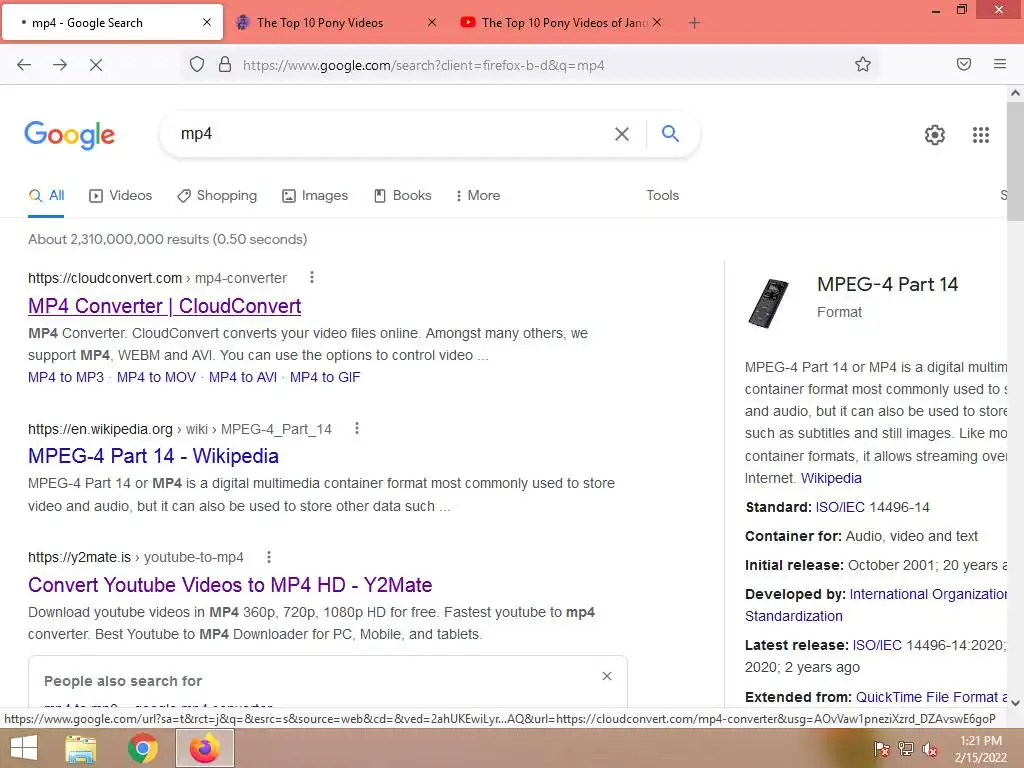Image resolution: width=1024 pixels, height=768 pixels.
Task: Bookmark this page with the star
Action: [x=863, y=64]
